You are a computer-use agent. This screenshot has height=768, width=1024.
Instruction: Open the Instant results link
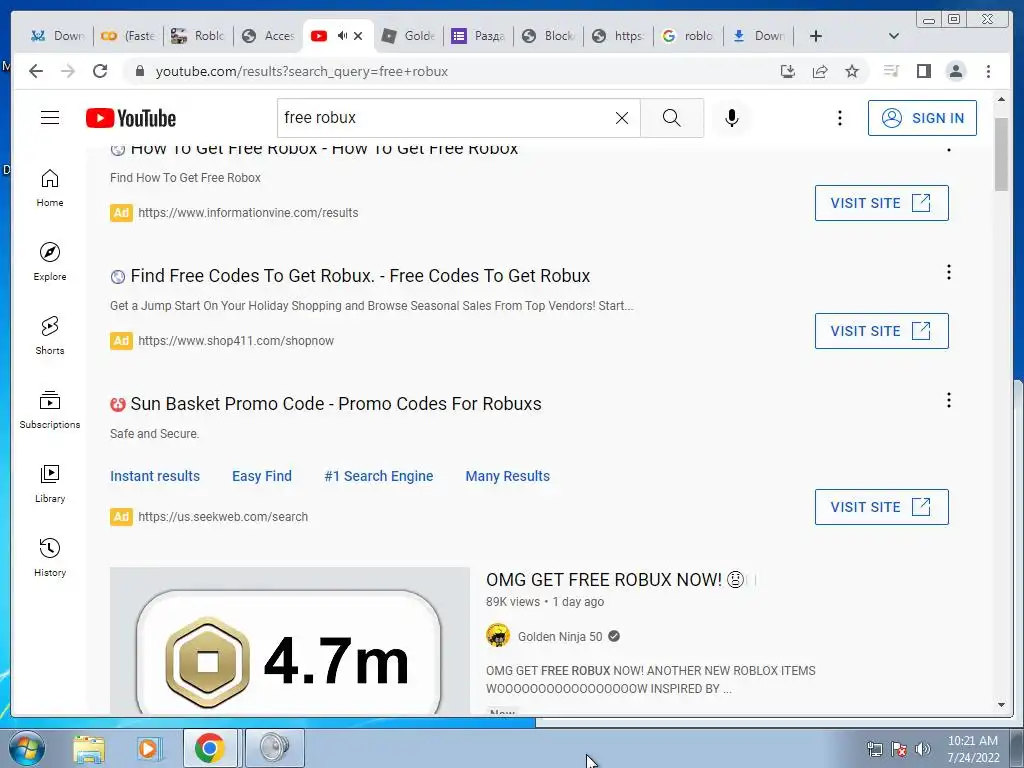[x=155, y=476]
